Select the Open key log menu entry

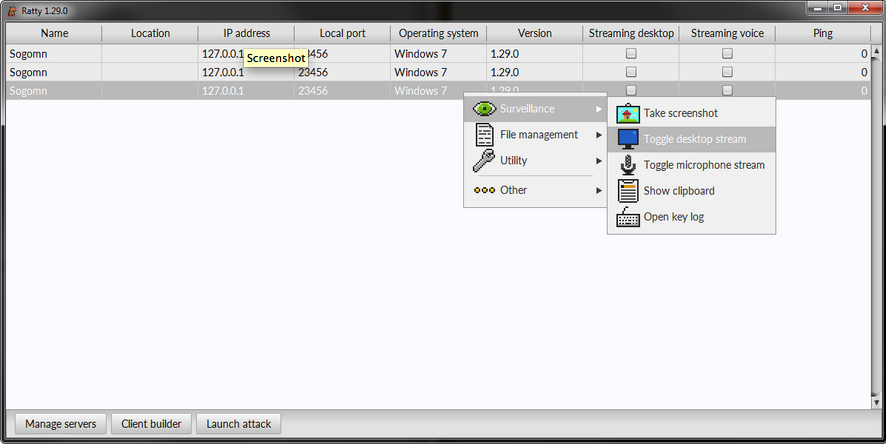pyautogui.click(x=673, y=217)
